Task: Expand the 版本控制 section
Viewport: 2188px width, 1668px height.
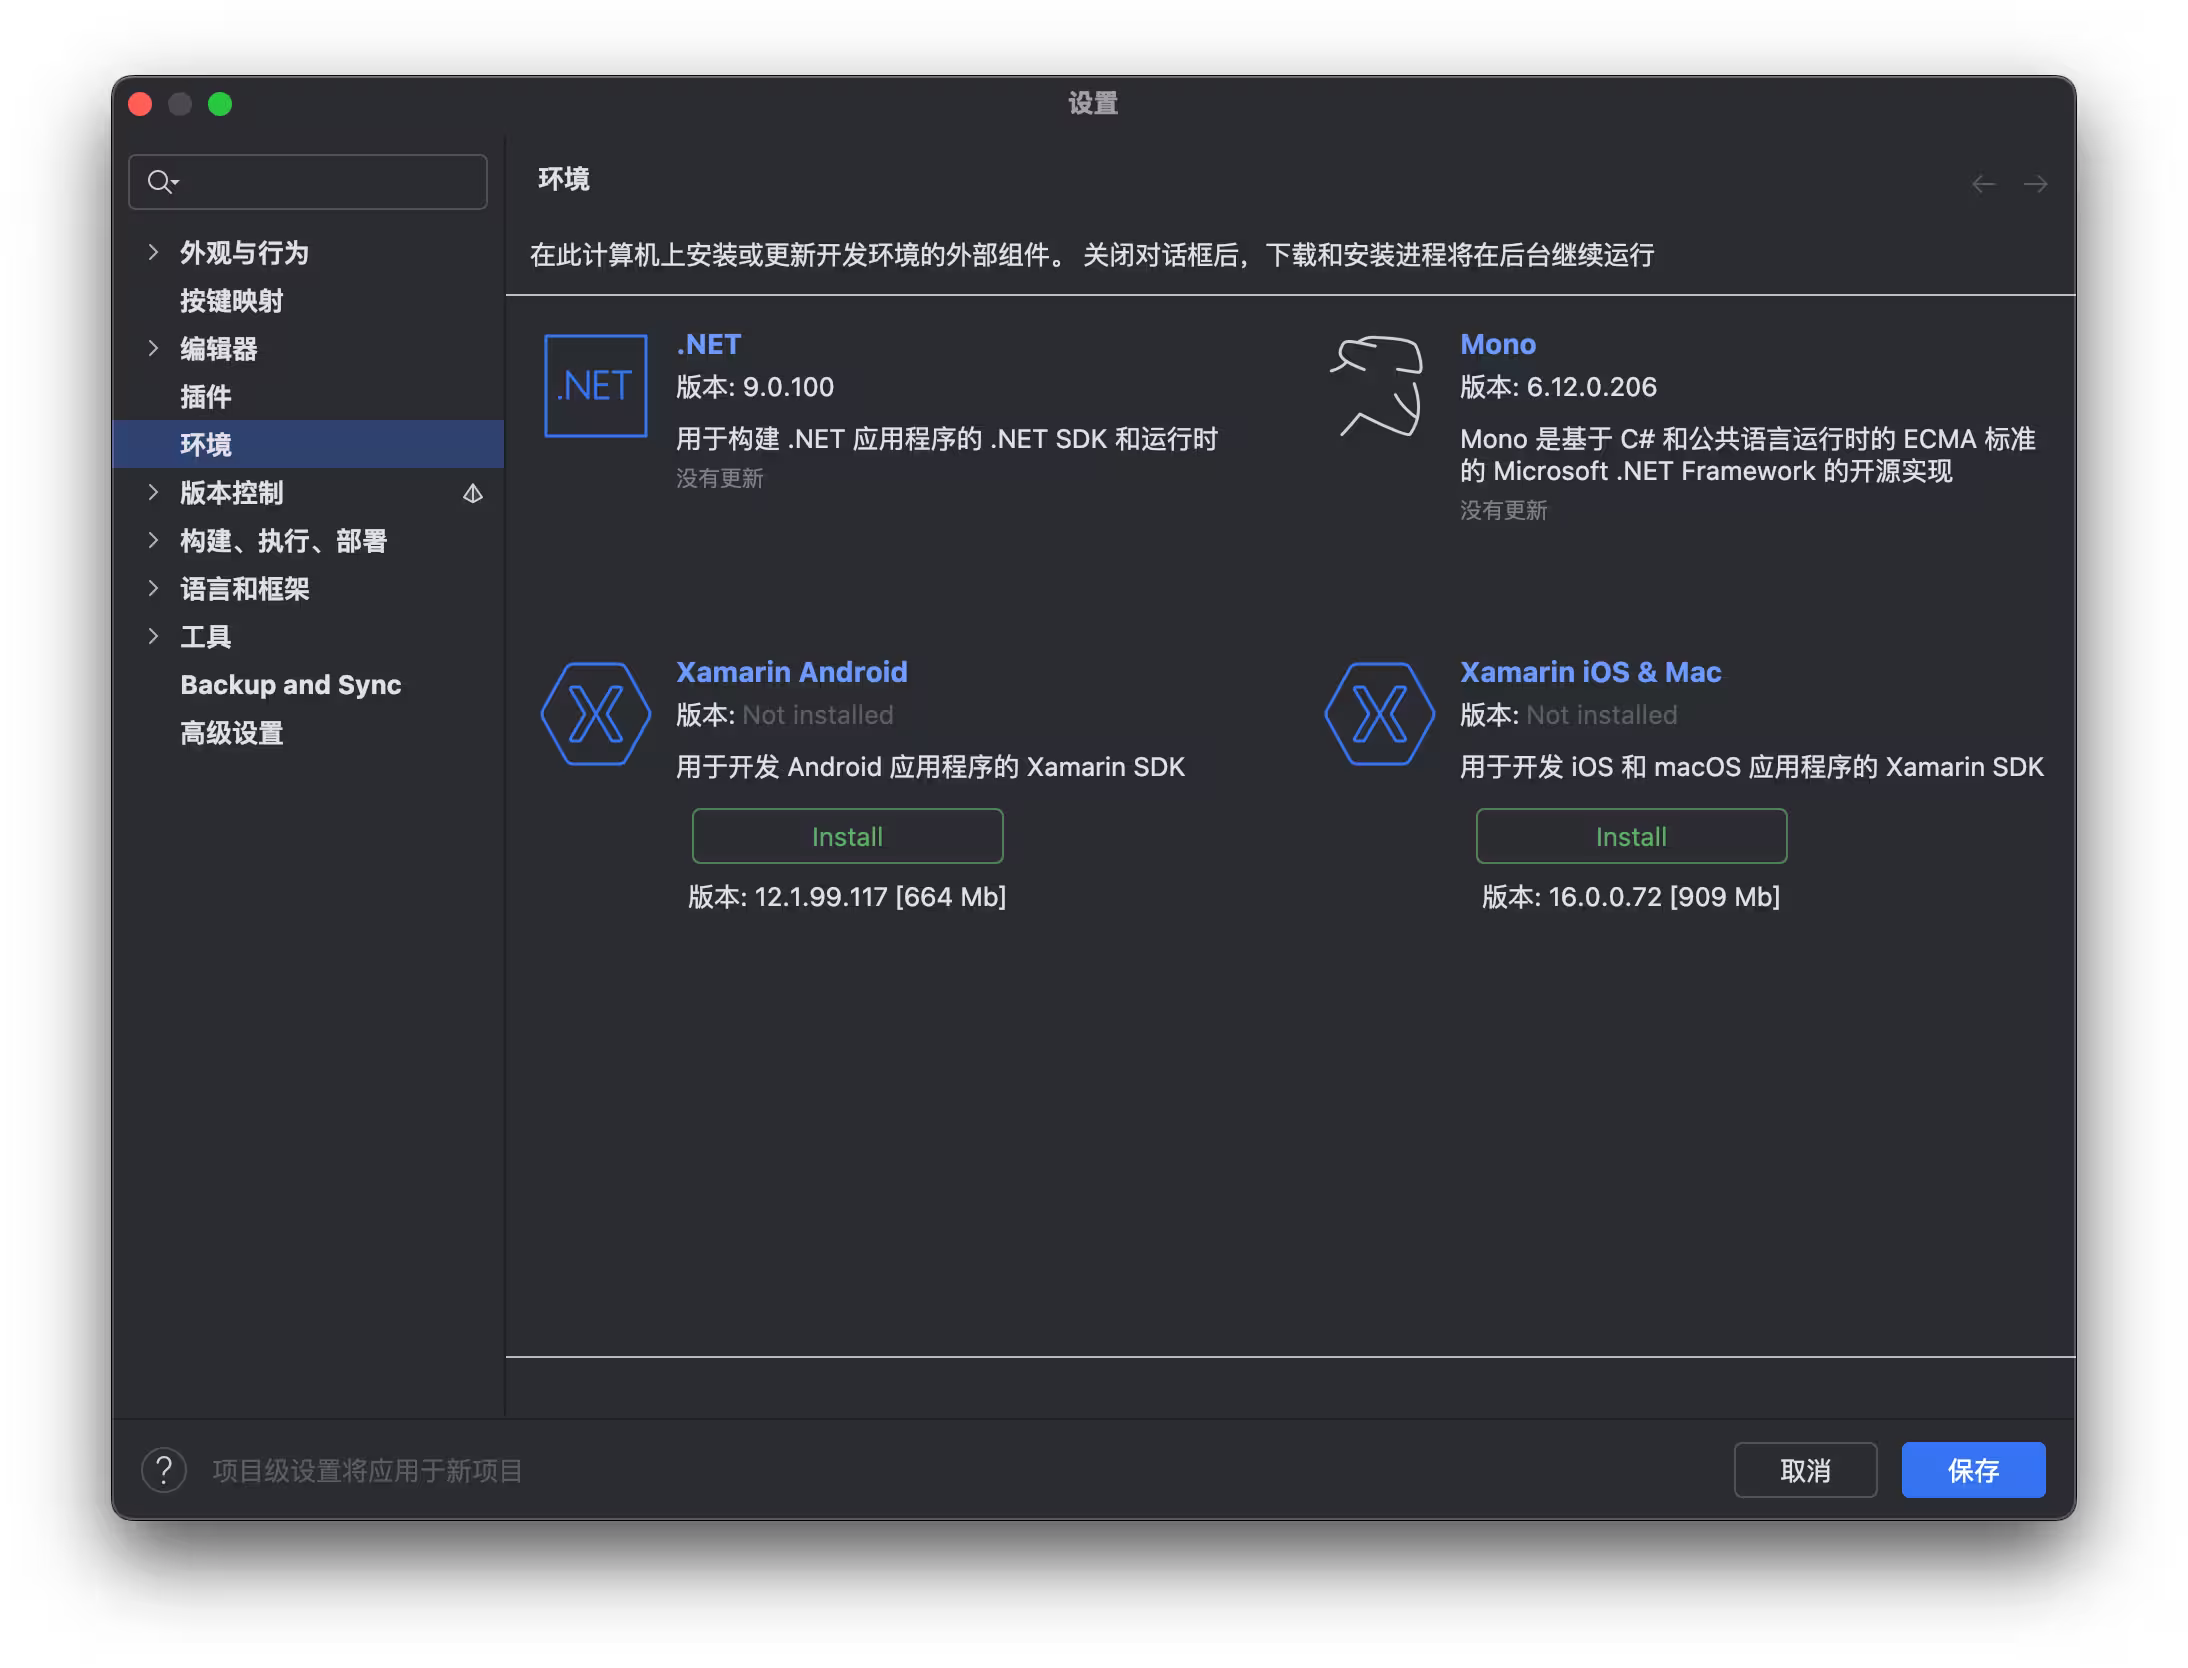Action: [x=153, y=492]
